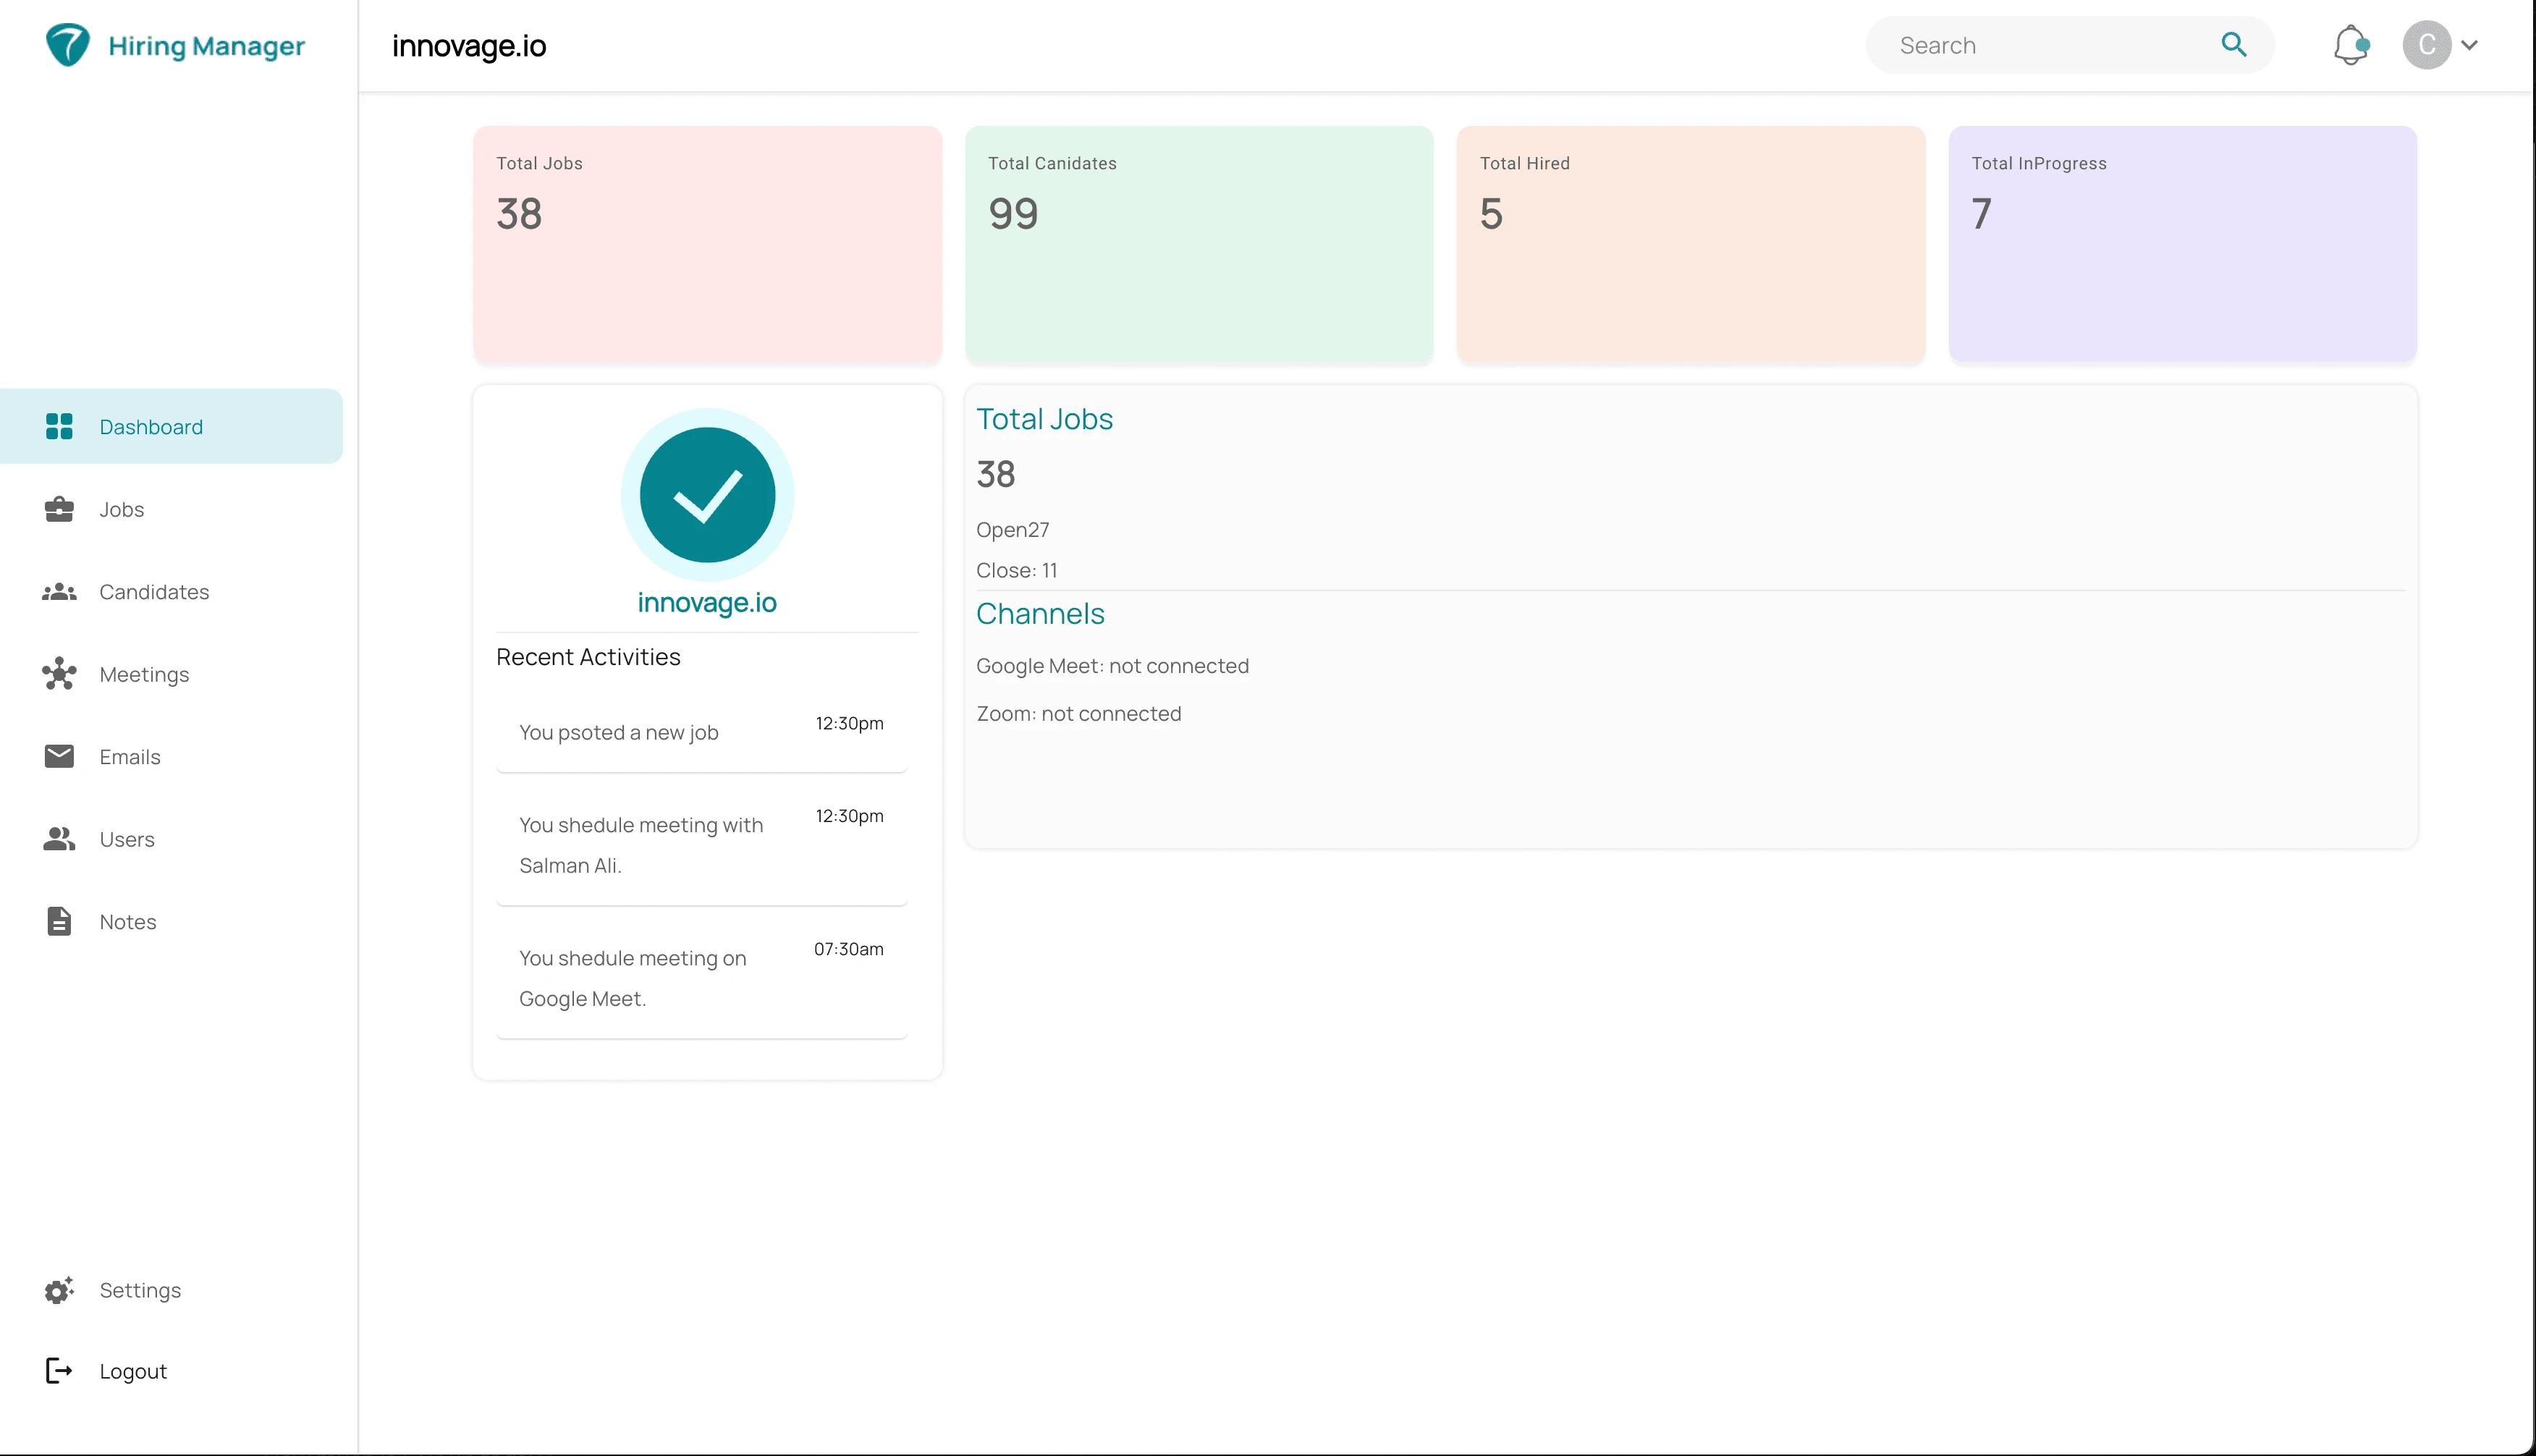The height and width of the screenshot is (1456, 2536).
Task: Click the 07:30am timestamp
Action: pyautogui.click(x=849, y=949)
